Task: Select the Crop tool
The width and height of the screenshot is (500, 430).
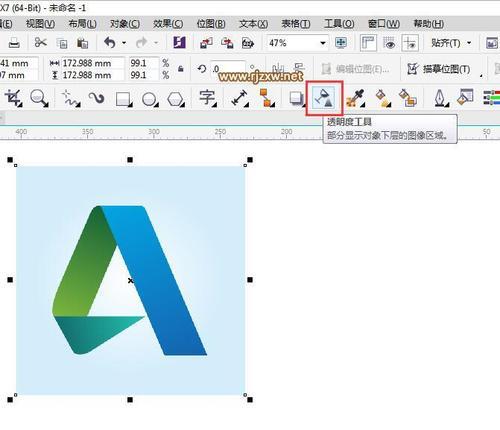Action: (14, 98)
